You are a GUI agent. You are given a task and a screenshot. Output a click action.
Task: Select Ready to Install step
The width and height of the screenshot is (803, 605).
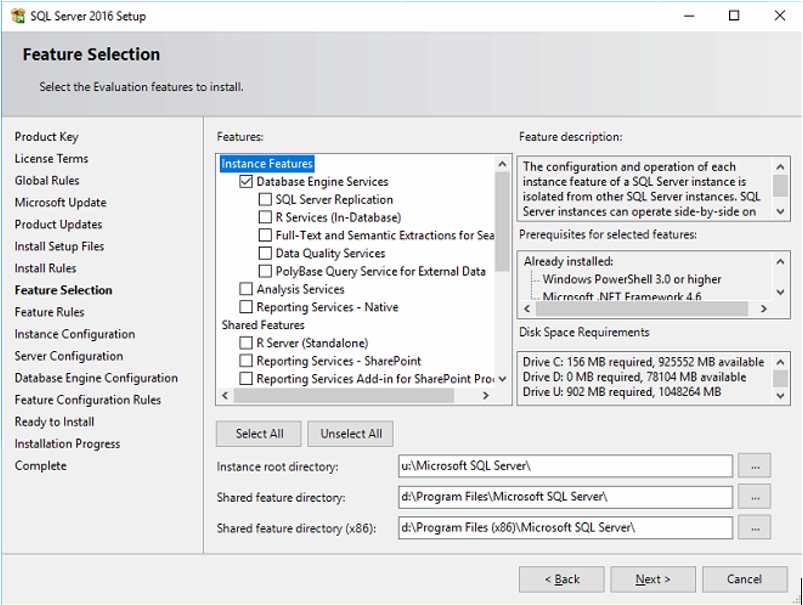pos(55,422)
